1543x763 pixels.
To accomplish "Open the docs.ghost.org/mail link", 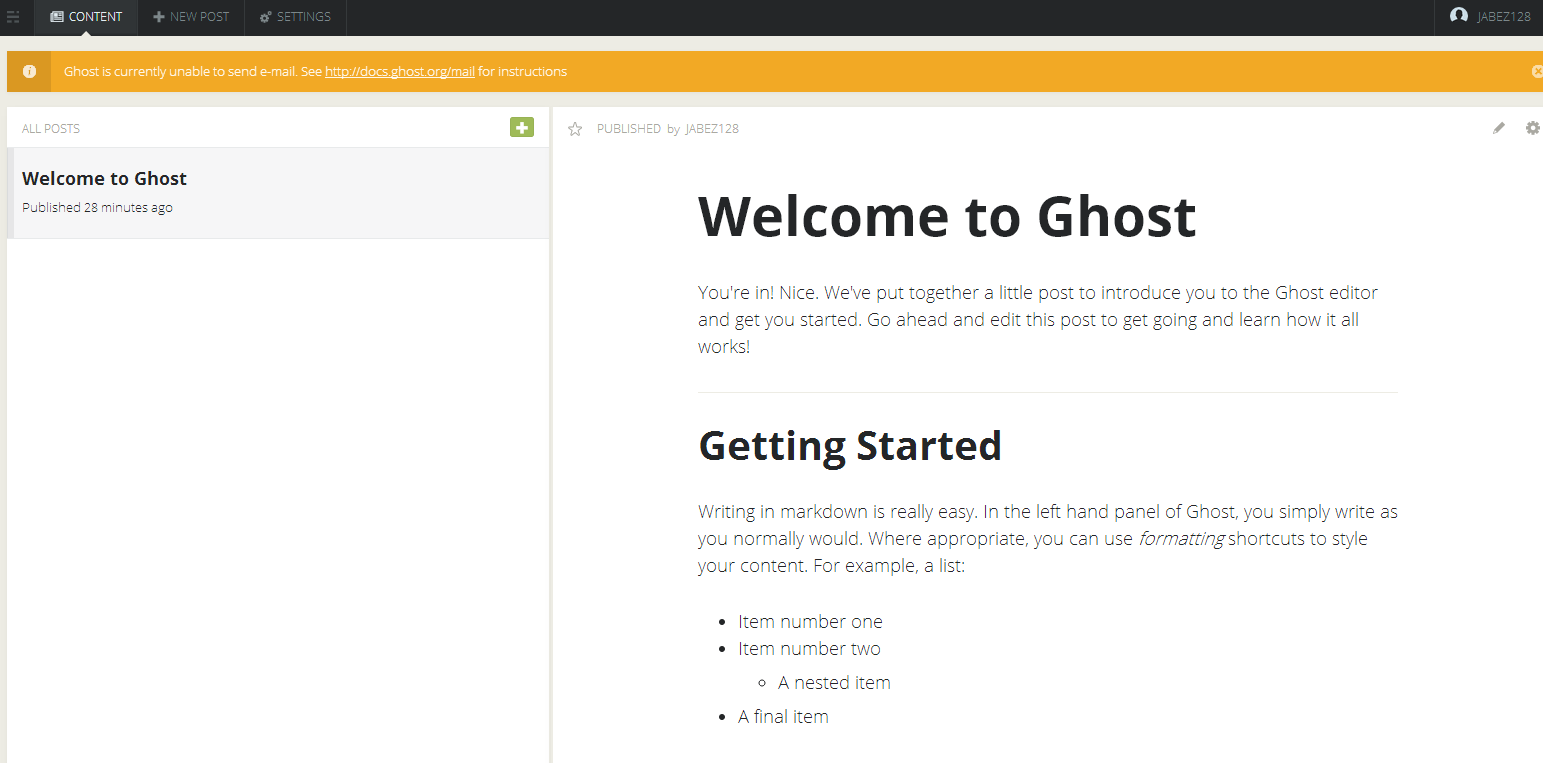I will click(x=400, y=72).
